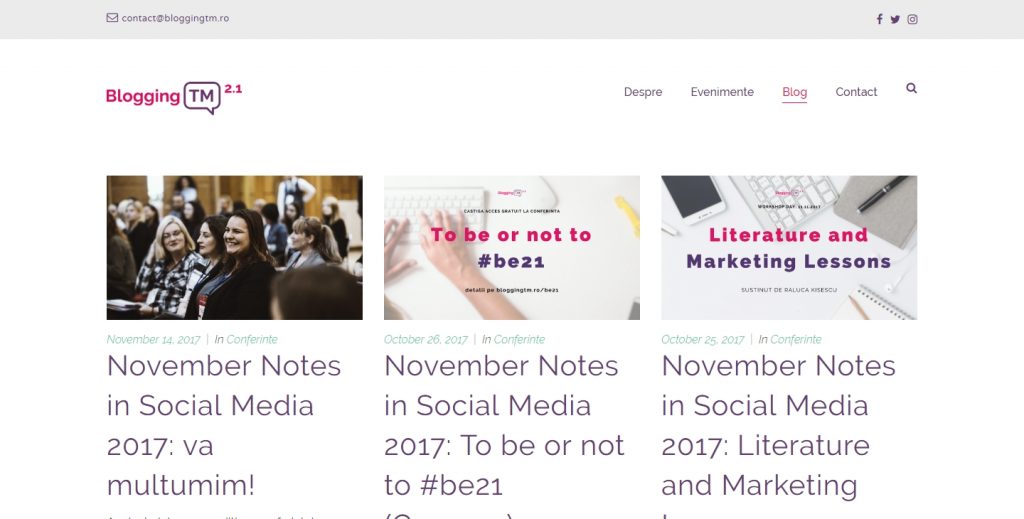
Task: Open the 'To be or not to #be21' post title
Action: coord(503,425)
